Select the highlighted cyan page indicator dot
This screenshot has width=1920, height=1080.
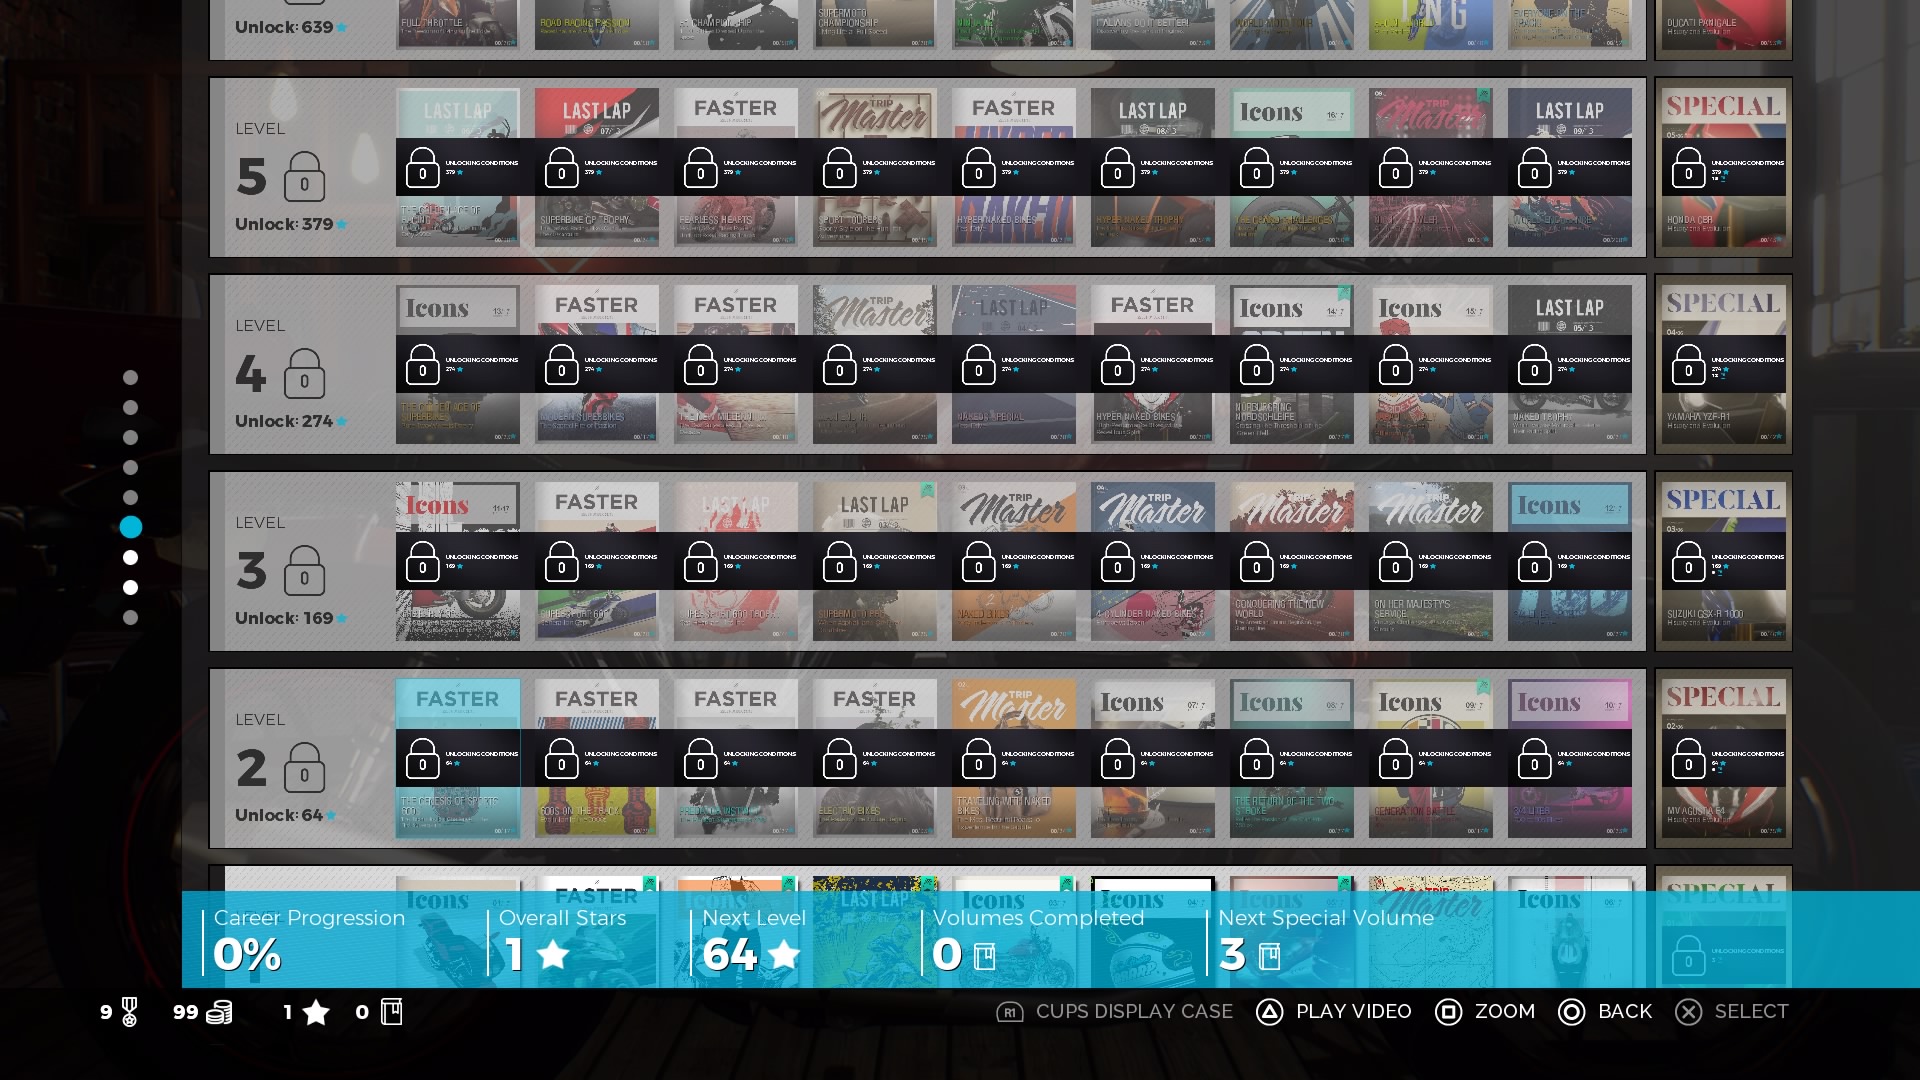click(130, 527)
